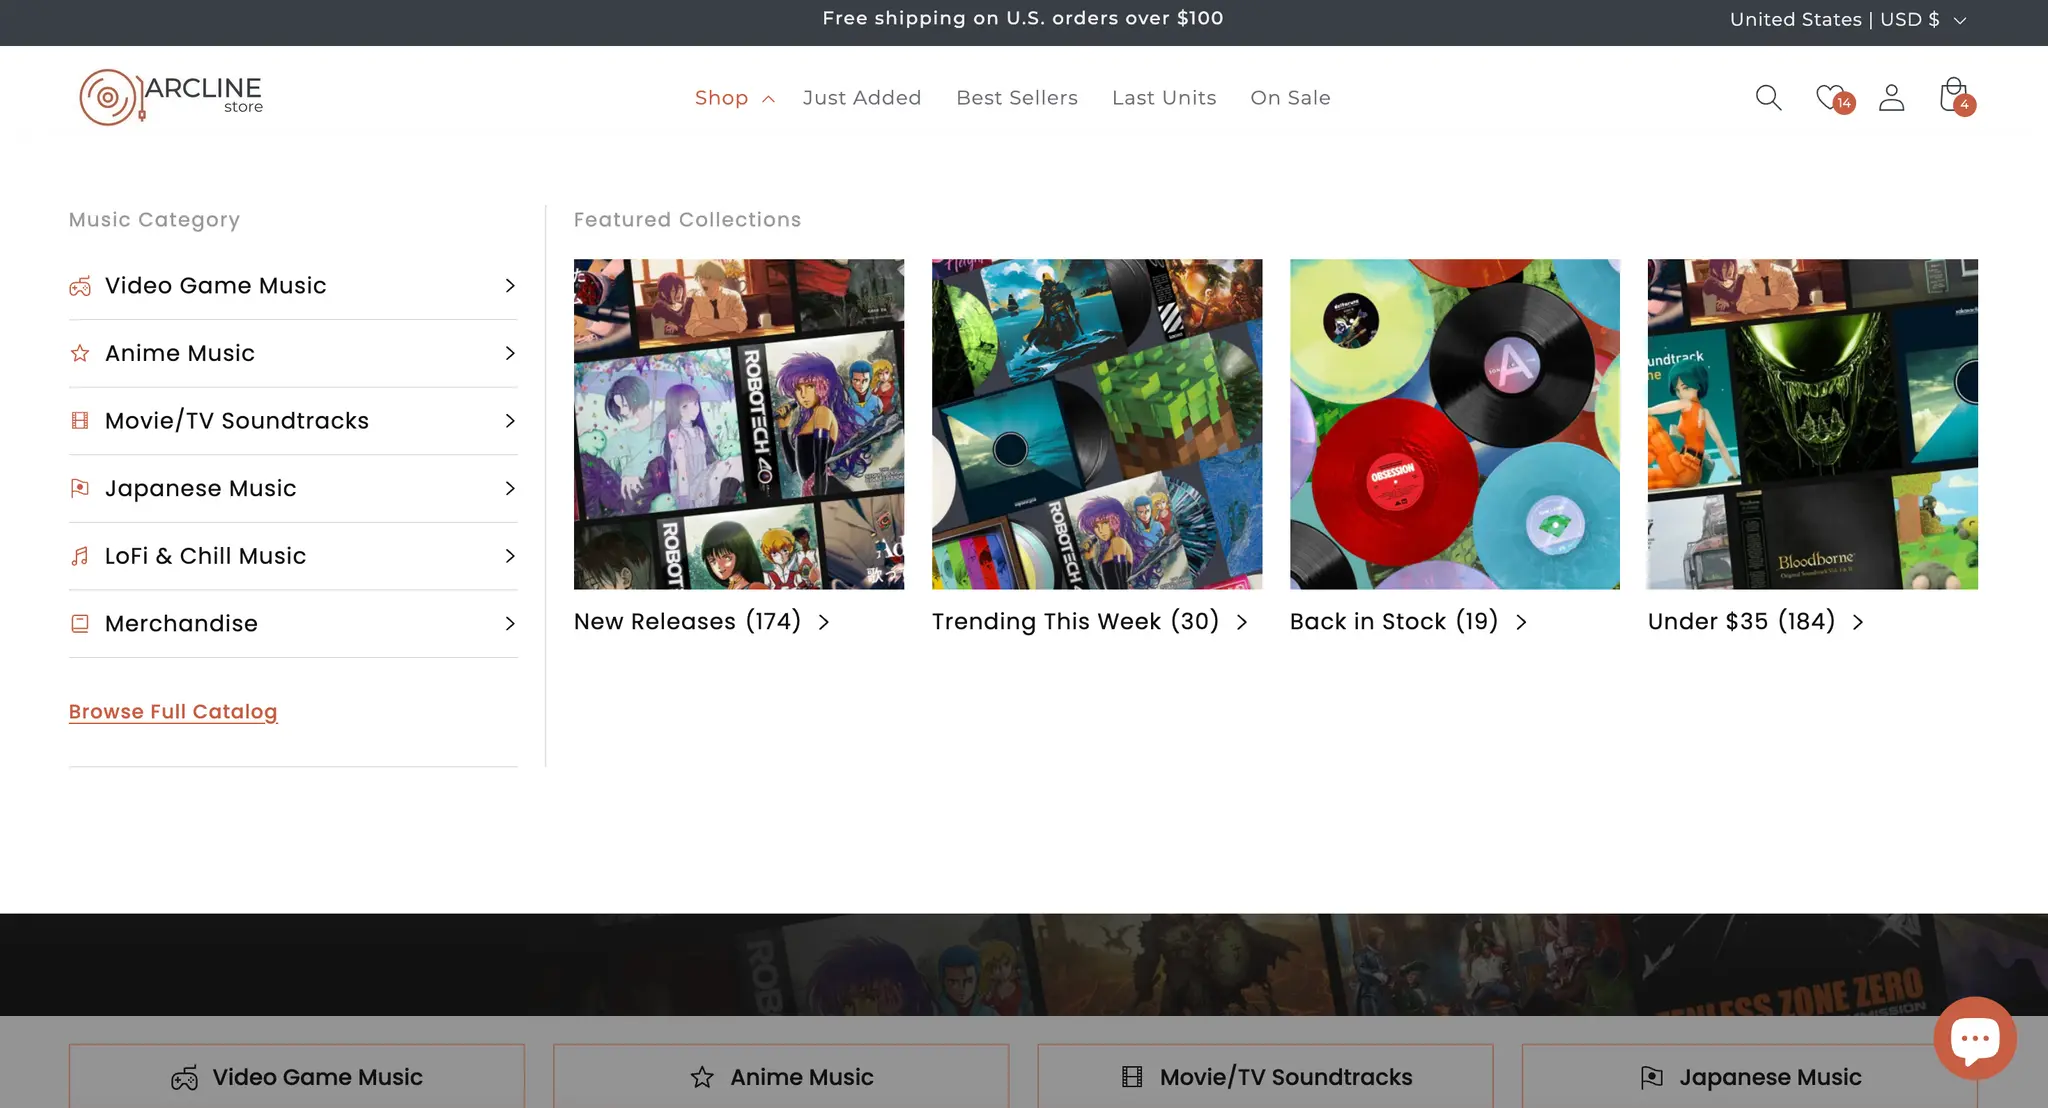2048x1108 pixels.
Task: Click the game controller icon beside Video Game Music
Action: click(x=80, y=286)
